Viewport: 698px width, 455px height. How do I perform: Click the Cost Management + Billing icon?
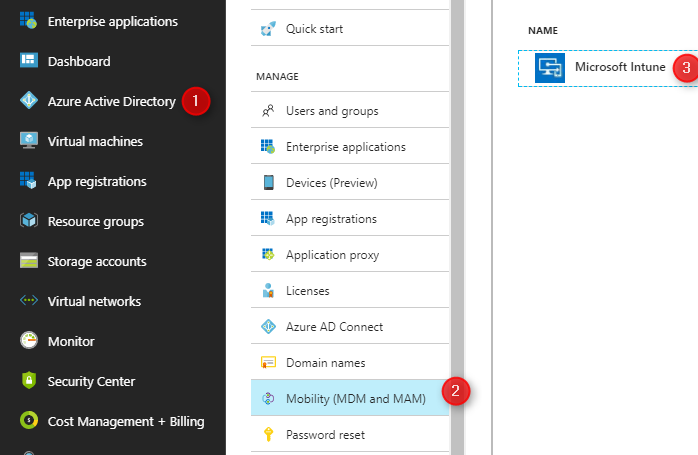(28, 420)
